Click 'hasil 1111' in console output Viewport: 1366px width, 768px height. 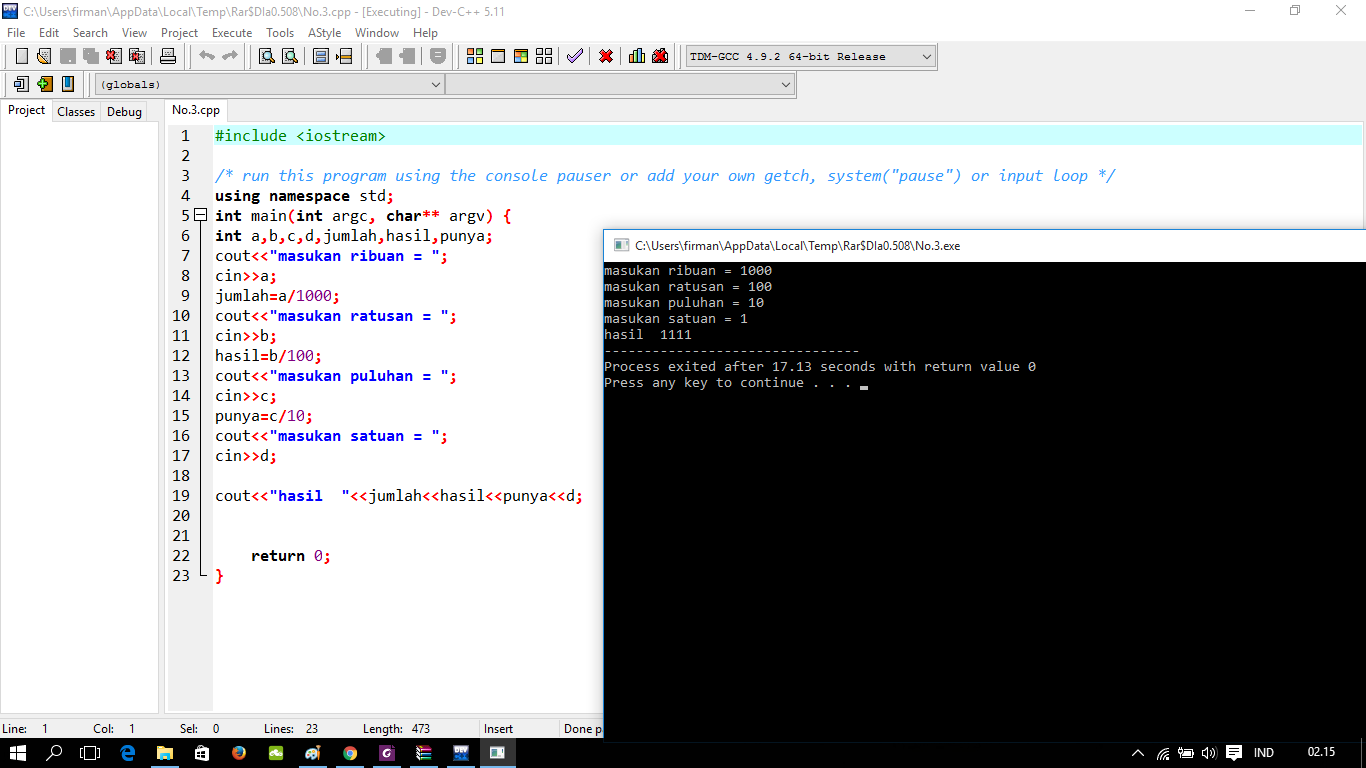click(x=647, y=335)
